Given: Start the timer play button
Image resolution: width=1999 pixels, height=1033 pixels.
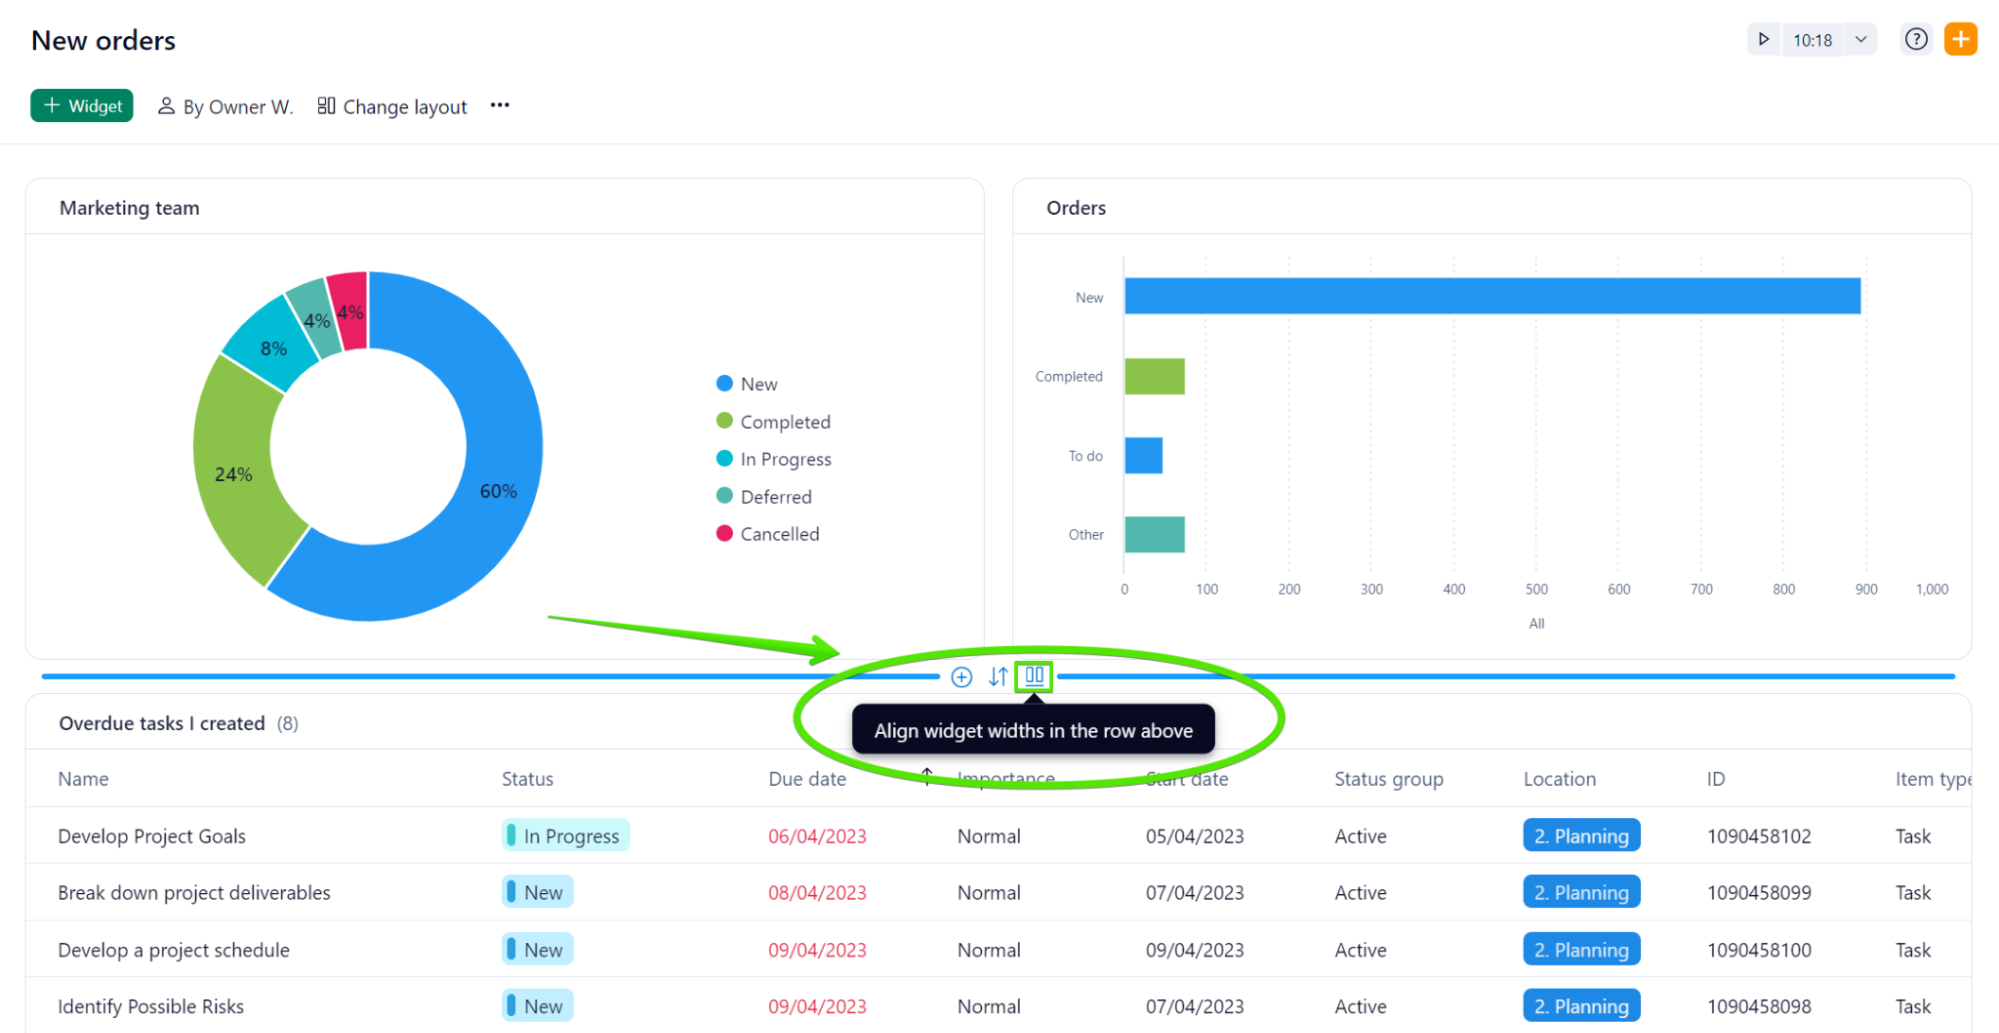Looking at the screenshot, I should [x=1764, y=40].
